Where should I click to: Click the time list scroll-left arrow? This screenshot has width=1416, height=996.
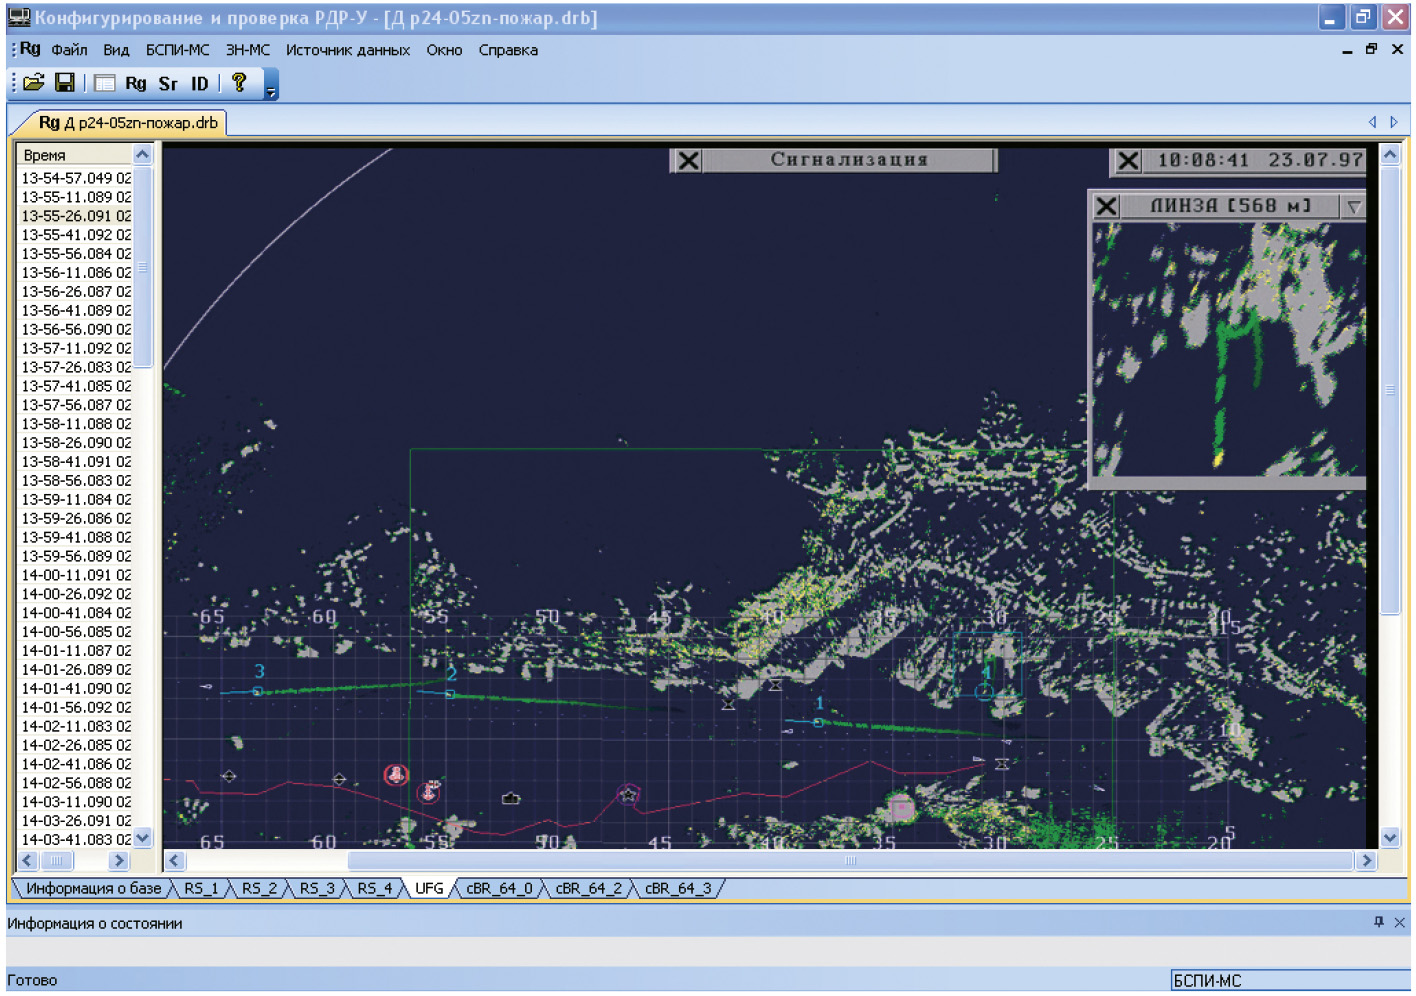pos(27,860)
